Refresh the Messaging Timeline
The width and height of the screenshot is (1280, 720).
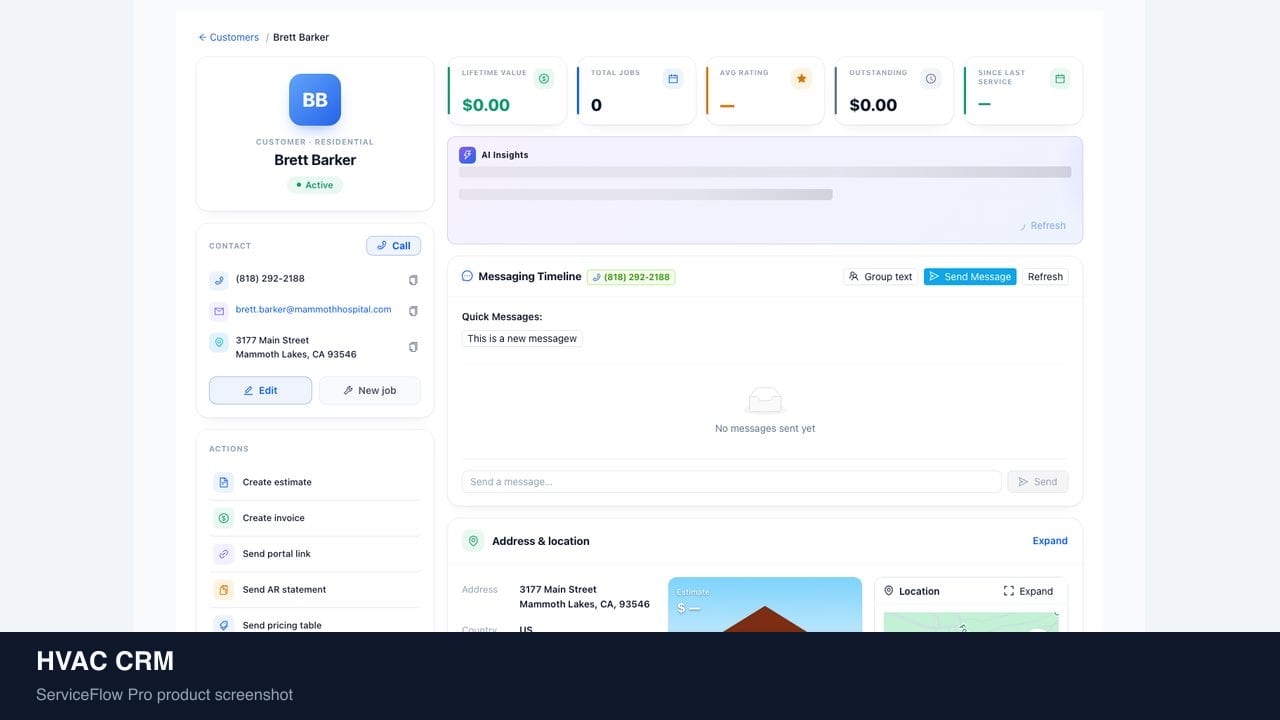click(1045, 277)
